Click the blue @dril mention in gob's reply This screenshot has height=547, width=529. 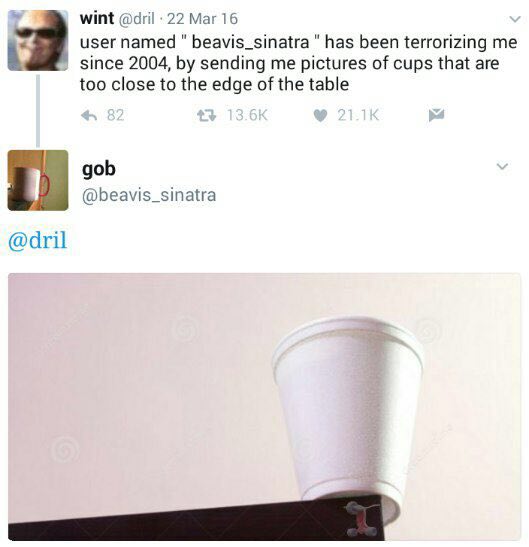pyautogui.click(x=37, y=241)
